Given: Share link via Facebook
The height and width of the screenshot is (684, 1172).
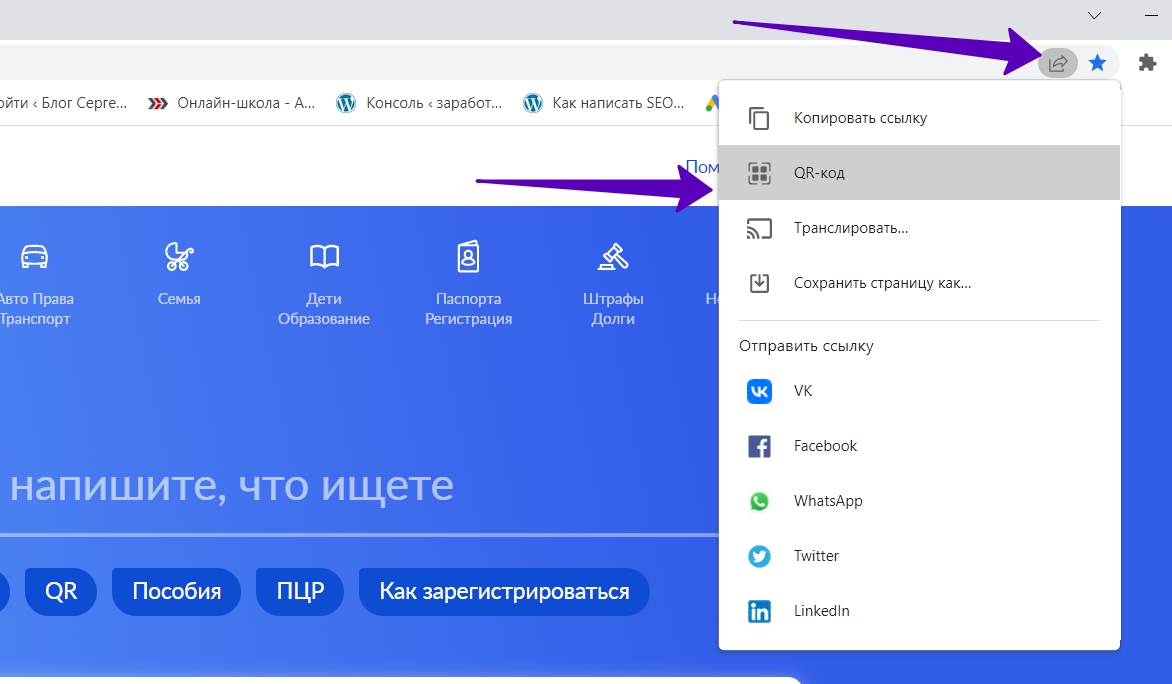Looking at the screenshot, I should pos(825,446).
